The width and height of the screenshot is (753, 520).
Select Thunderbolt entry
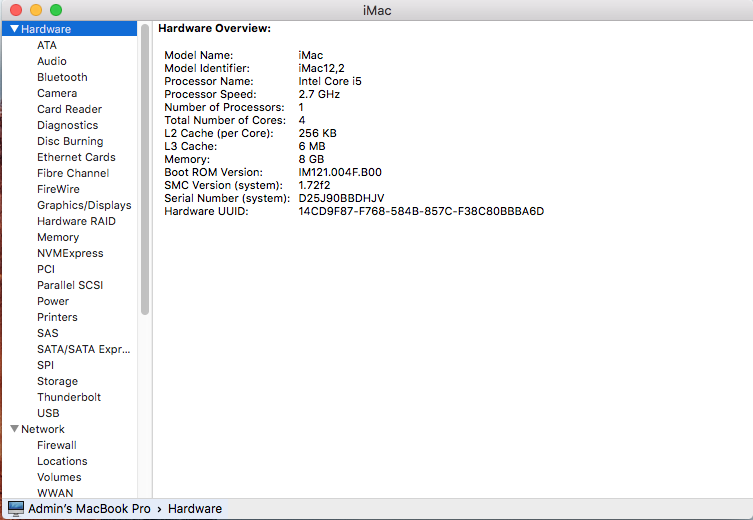(x=69, y=397)
